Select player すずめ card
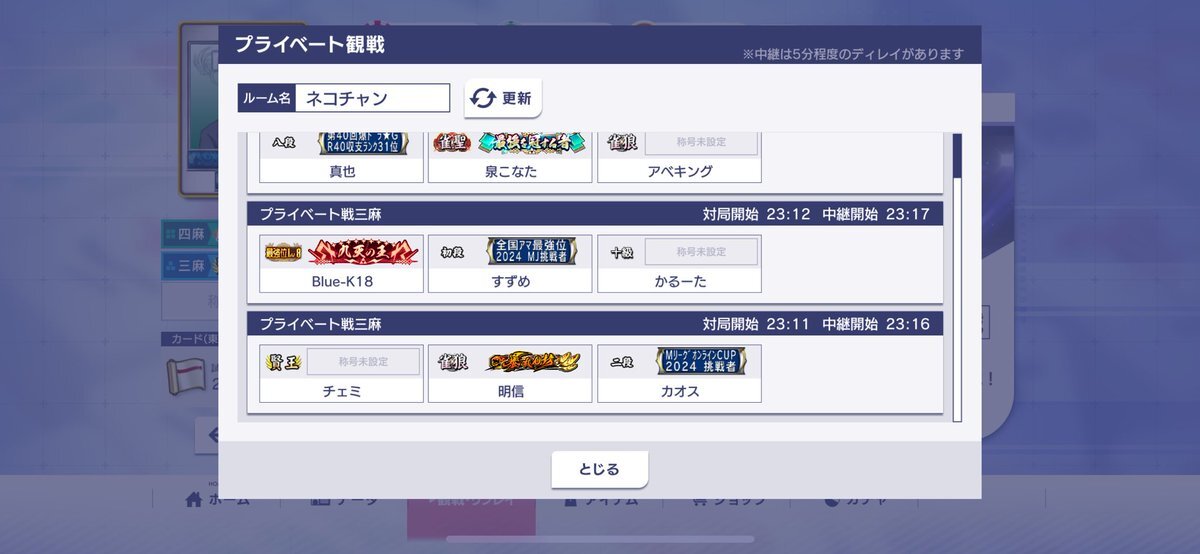1200x554 pixels. [x=511, y=264]
